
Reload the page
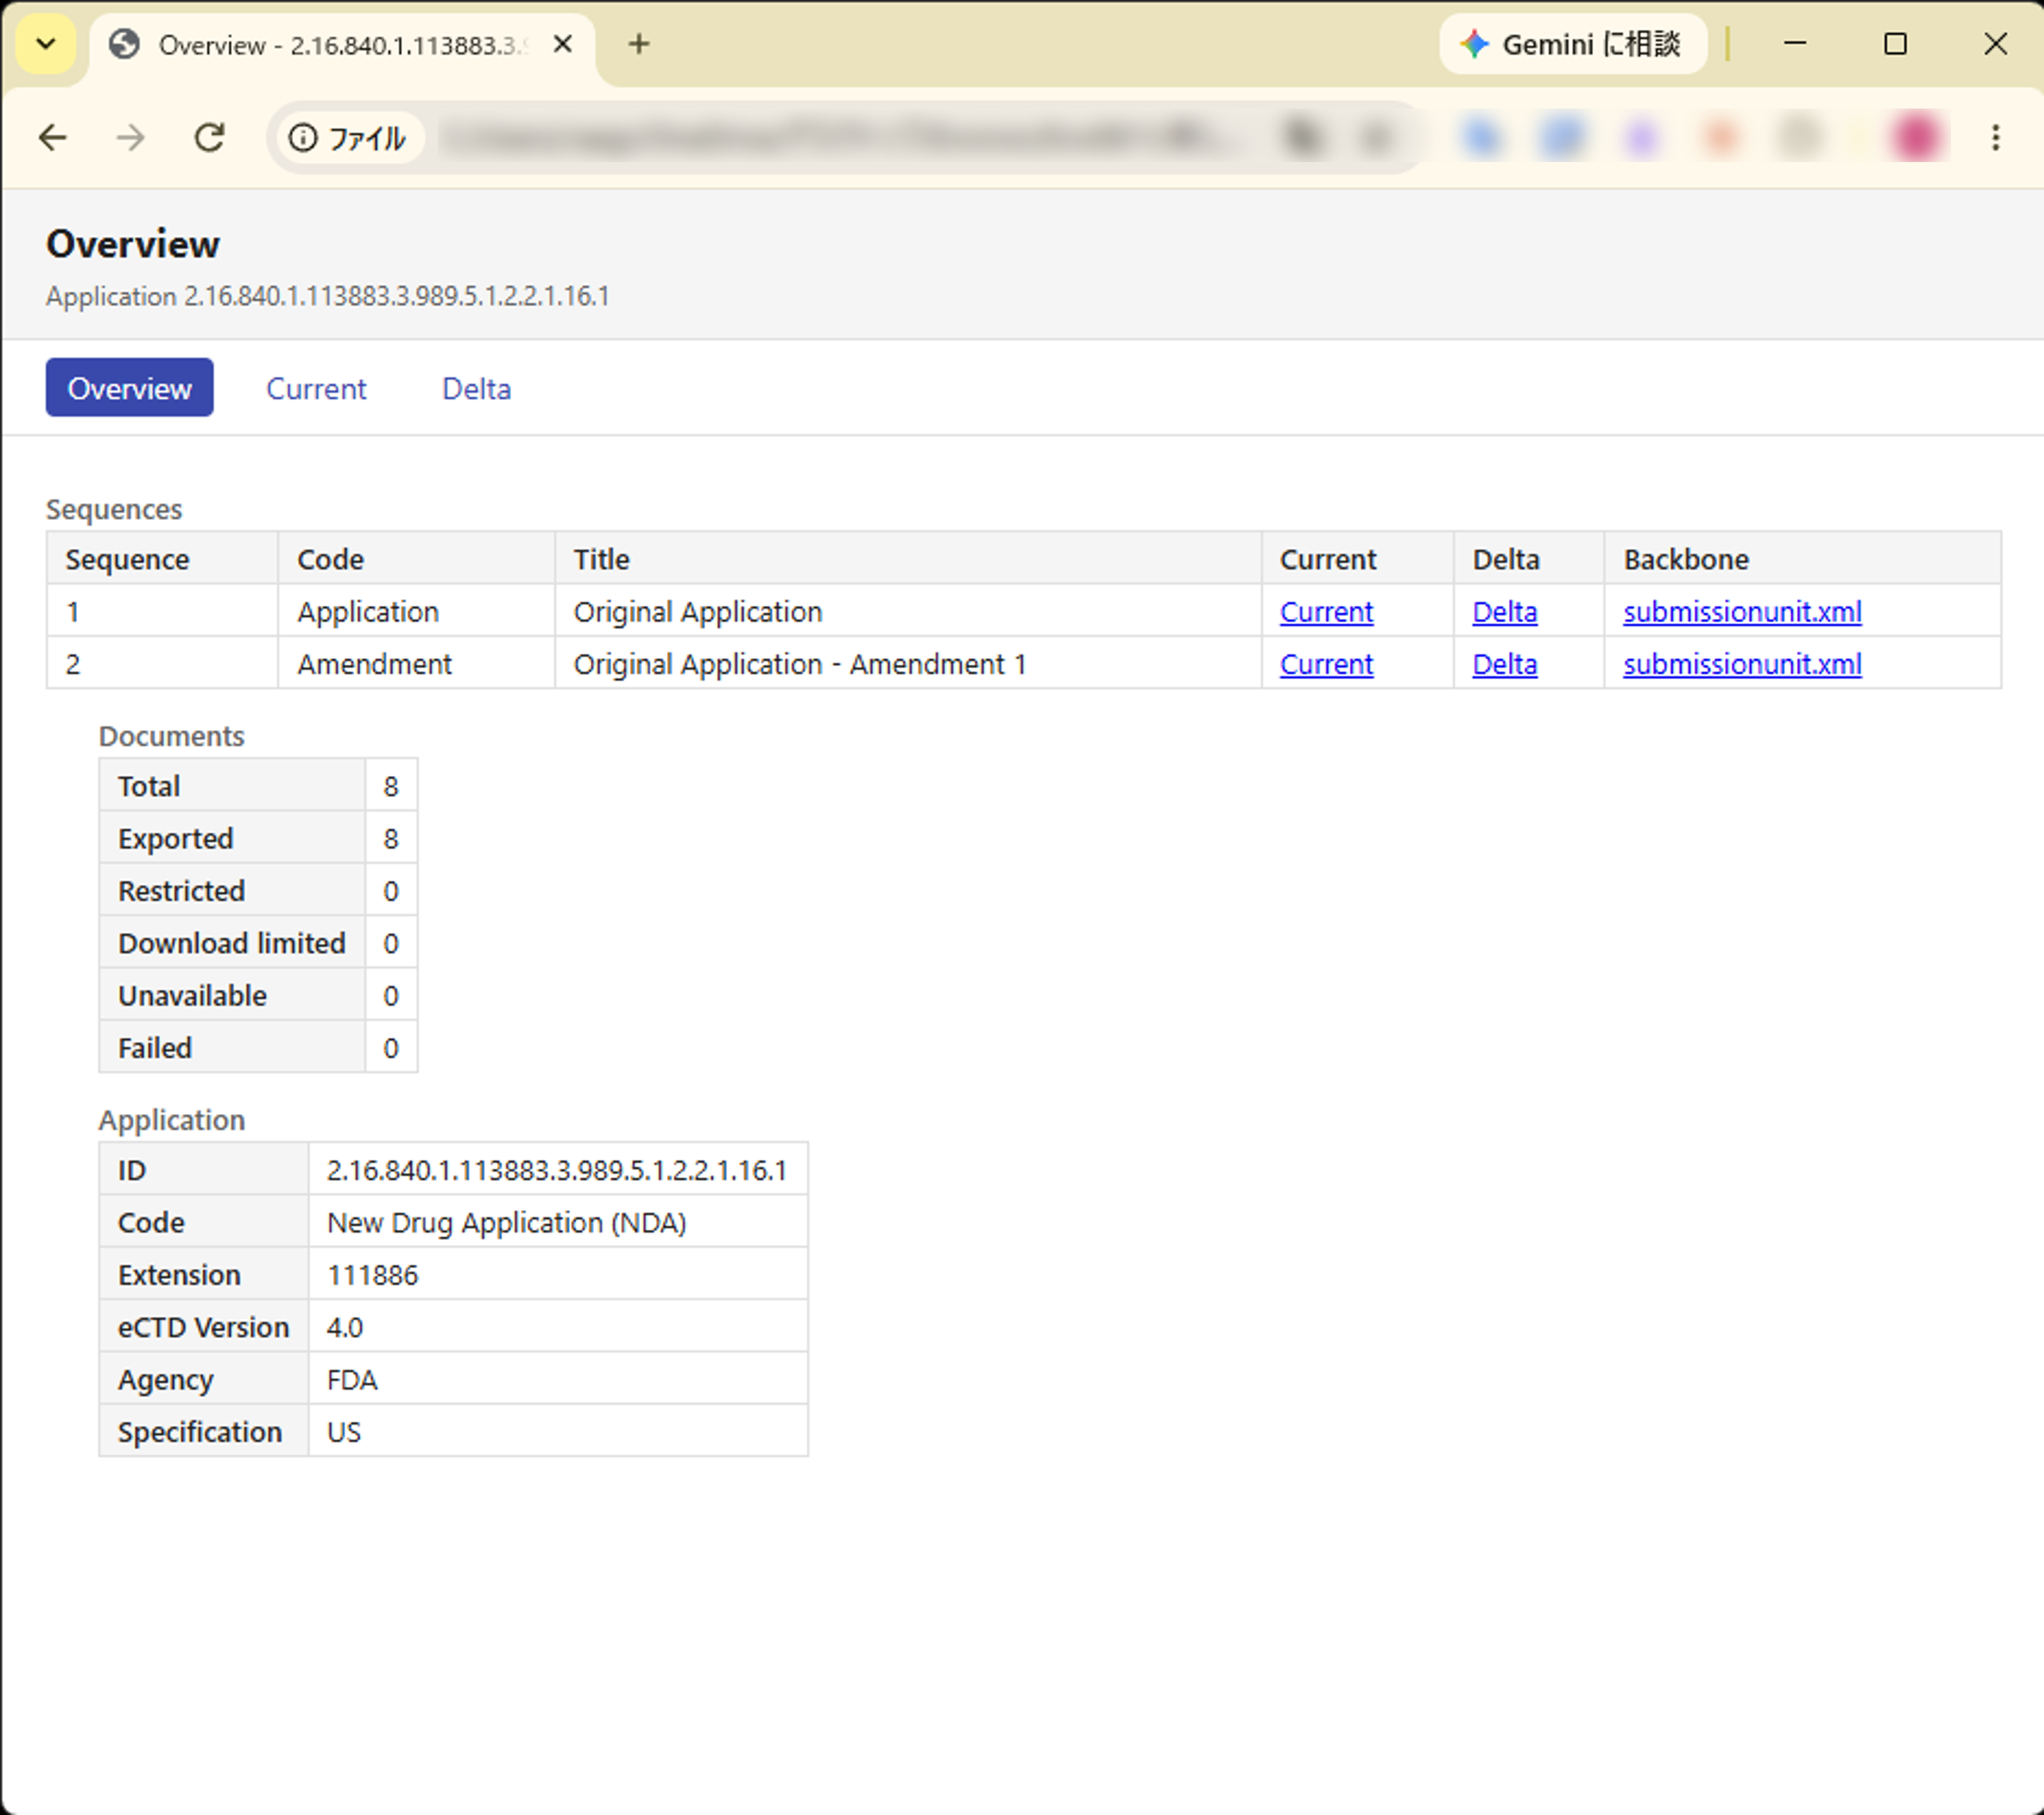click(209, 138)
